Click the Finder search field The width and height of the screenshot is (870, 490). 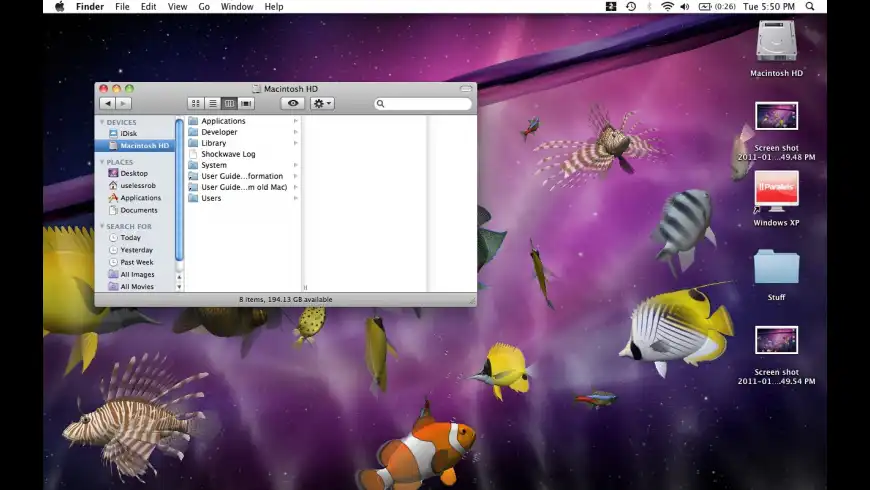[x=425, y=103]
